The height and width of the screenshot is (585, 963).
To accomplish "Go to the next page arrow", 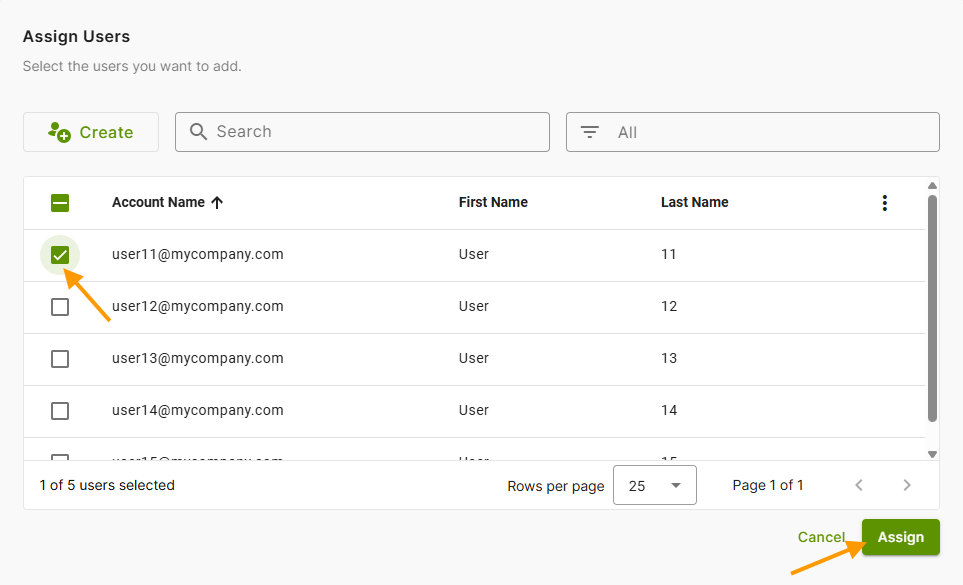I will click(x=906, y=486).
